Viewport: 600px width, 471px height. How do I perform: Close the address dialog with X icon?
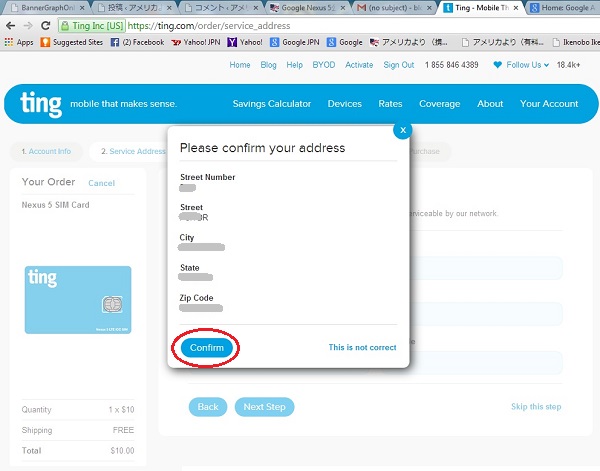coord(403,130)
